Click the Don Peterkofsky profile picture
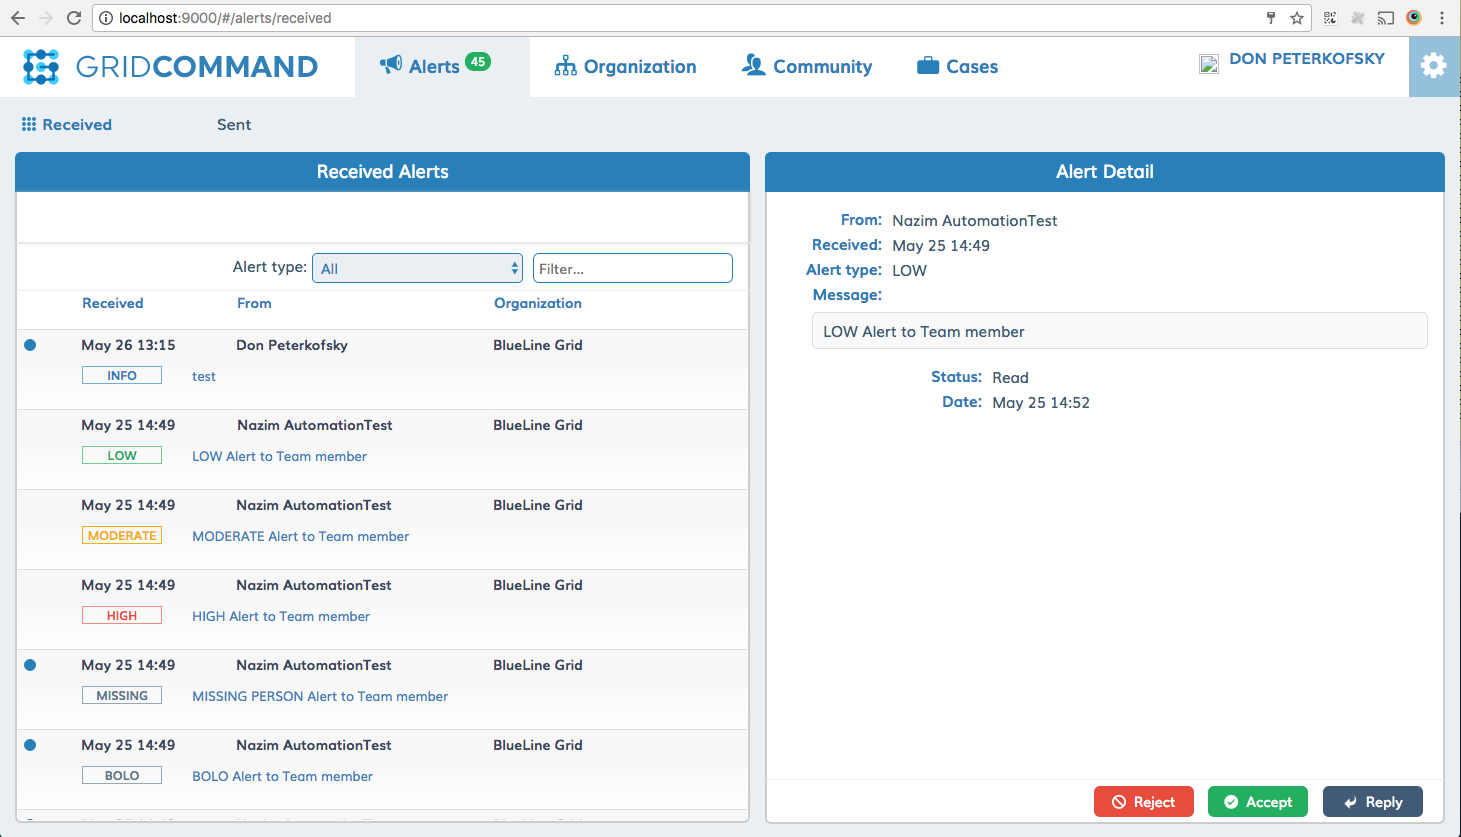This screenshot has height=837, width=1461. point(1209,64)
